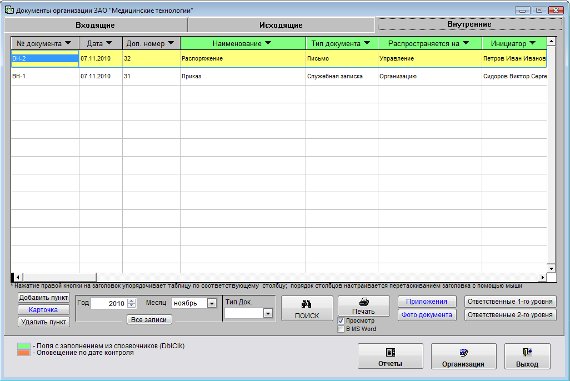Expand the Тип Док combo box
Screen dimensions: 570x381
point(268,313)
